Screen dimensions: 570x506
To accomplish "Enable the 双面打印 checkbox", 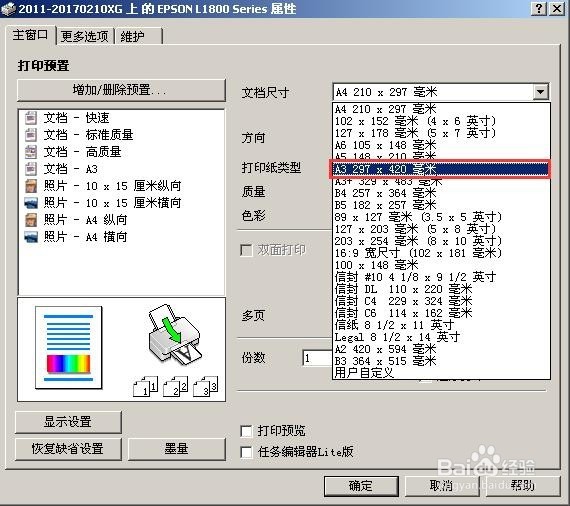I will 246,250.
